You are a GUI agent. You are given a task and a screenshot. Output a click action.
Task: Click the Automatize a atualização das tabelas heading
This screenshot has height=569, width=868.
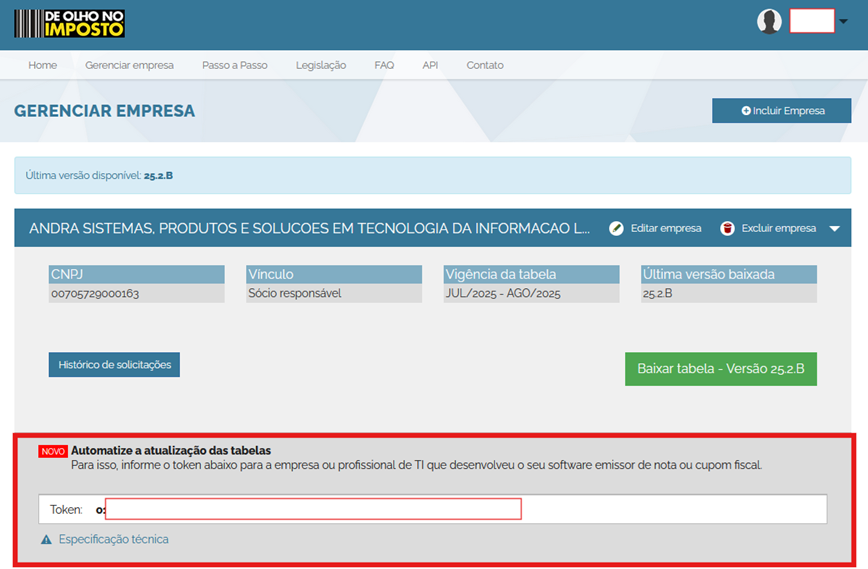pyautogui.click(x=170, y=451)
